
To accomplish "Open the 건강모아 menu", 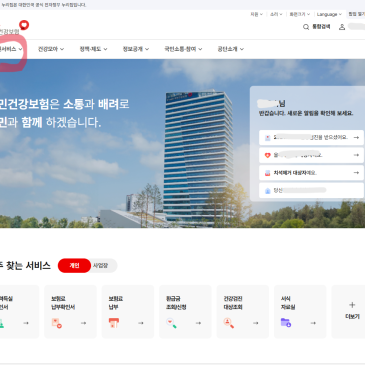I will coord(51,49).
